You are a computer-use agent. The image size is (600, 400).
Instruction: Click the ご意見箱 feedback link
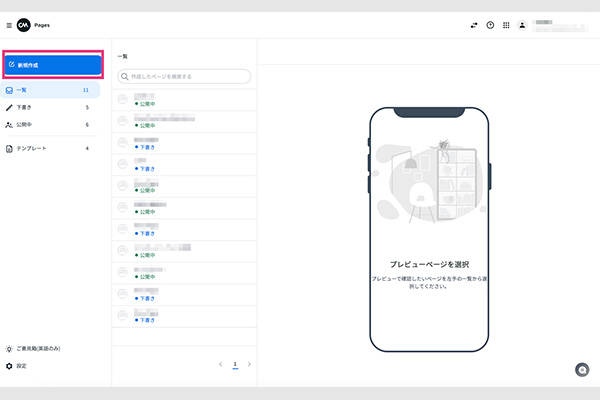pyautogui.click(x=38, y=348)
